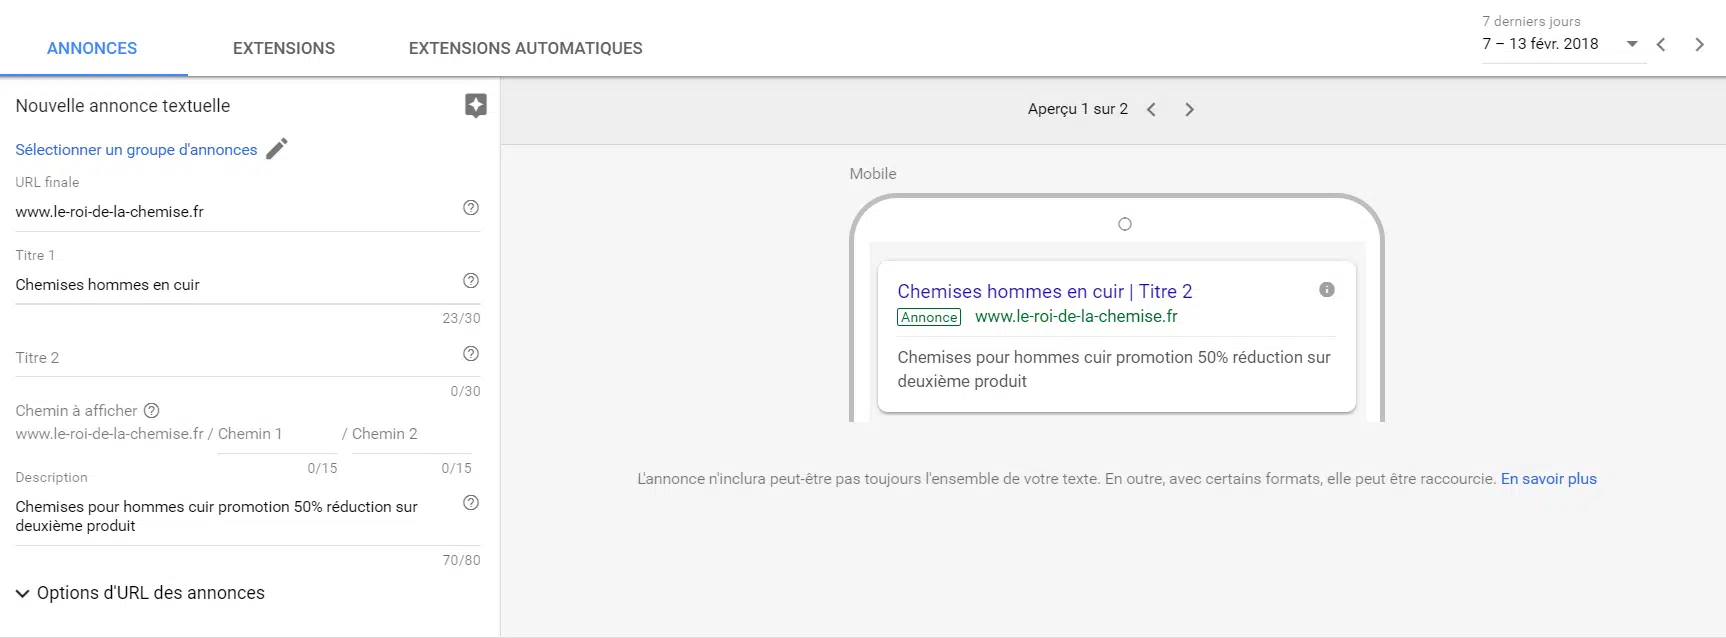Click the feedback star icon beside Nouvelle annonce textuelle

(x=476, y=106)
